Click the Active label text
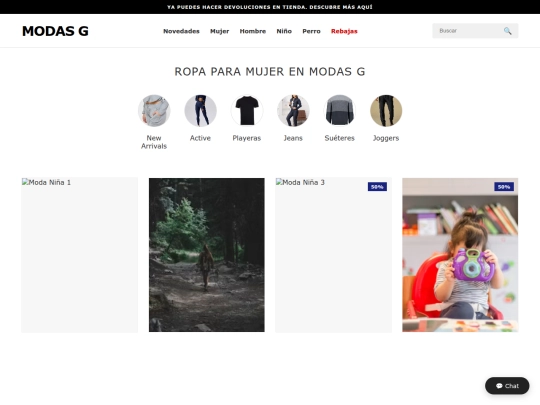The image size is (540, 405). pos(200,138)
